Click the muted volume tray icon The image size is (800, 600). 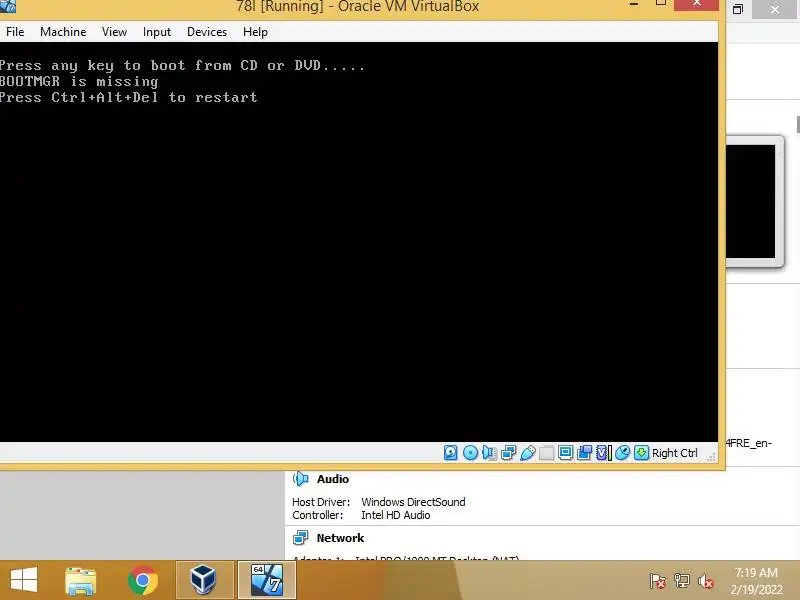706,581
